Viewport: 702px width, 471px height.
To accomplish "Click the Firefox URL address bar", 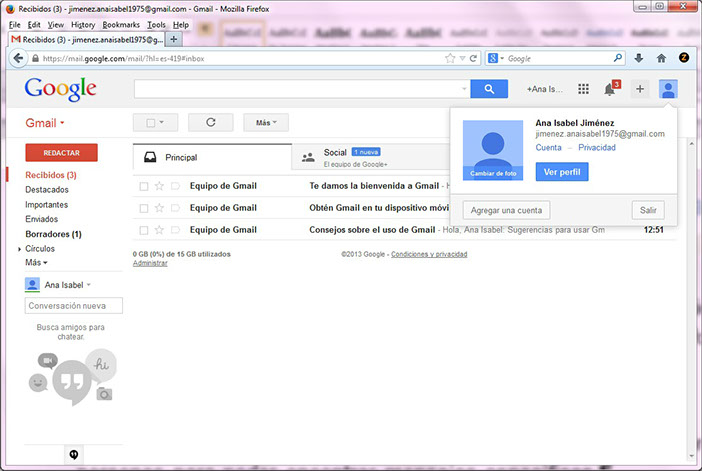I will point(242,59).
